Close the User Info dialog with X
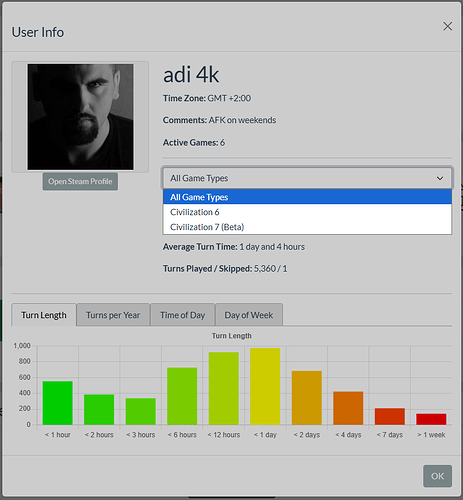 [447, 26]
